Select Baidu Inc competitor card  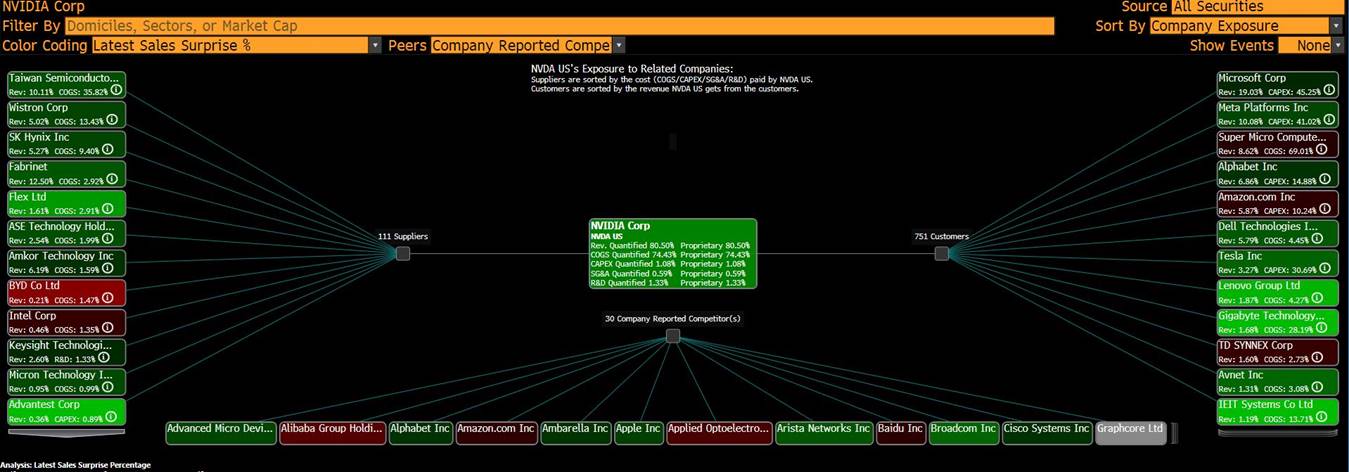click(902, 432)
